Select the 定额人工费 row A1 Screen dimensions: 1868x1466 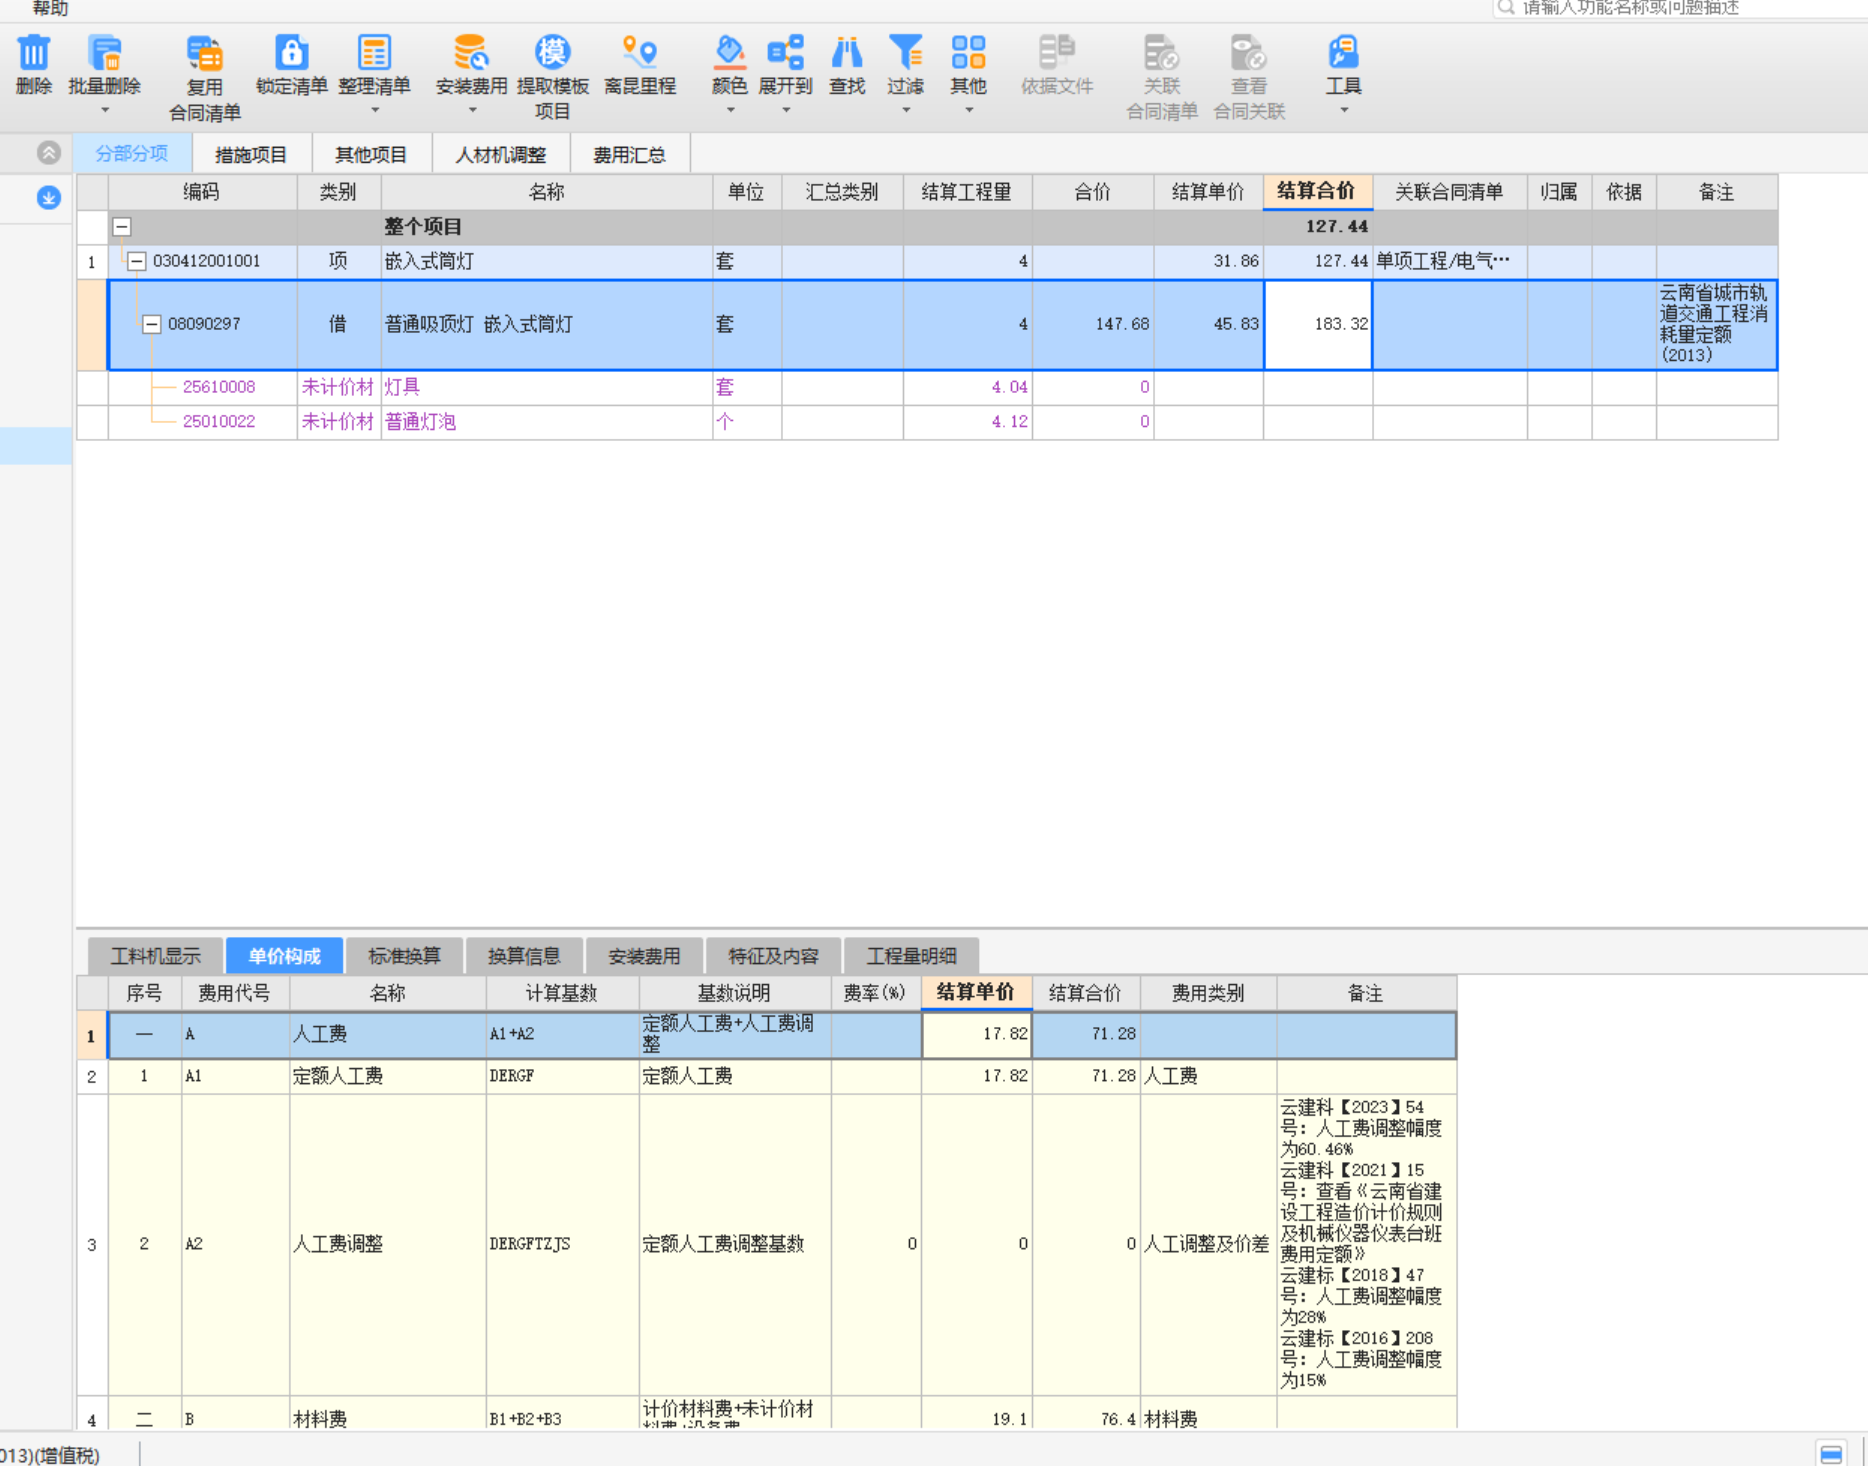click(766, 1076)
